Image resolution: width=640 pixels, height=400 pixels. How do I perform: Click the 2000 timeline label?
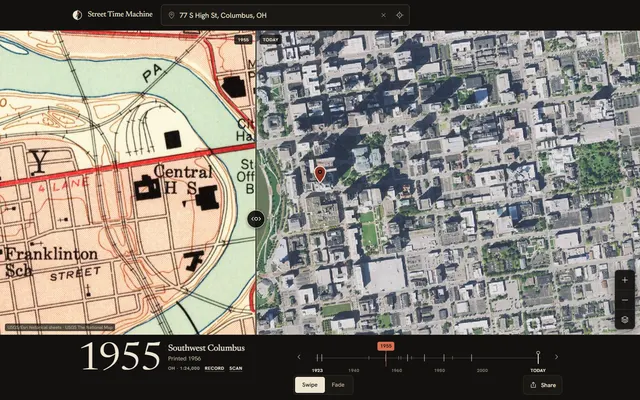pos(482,370)
